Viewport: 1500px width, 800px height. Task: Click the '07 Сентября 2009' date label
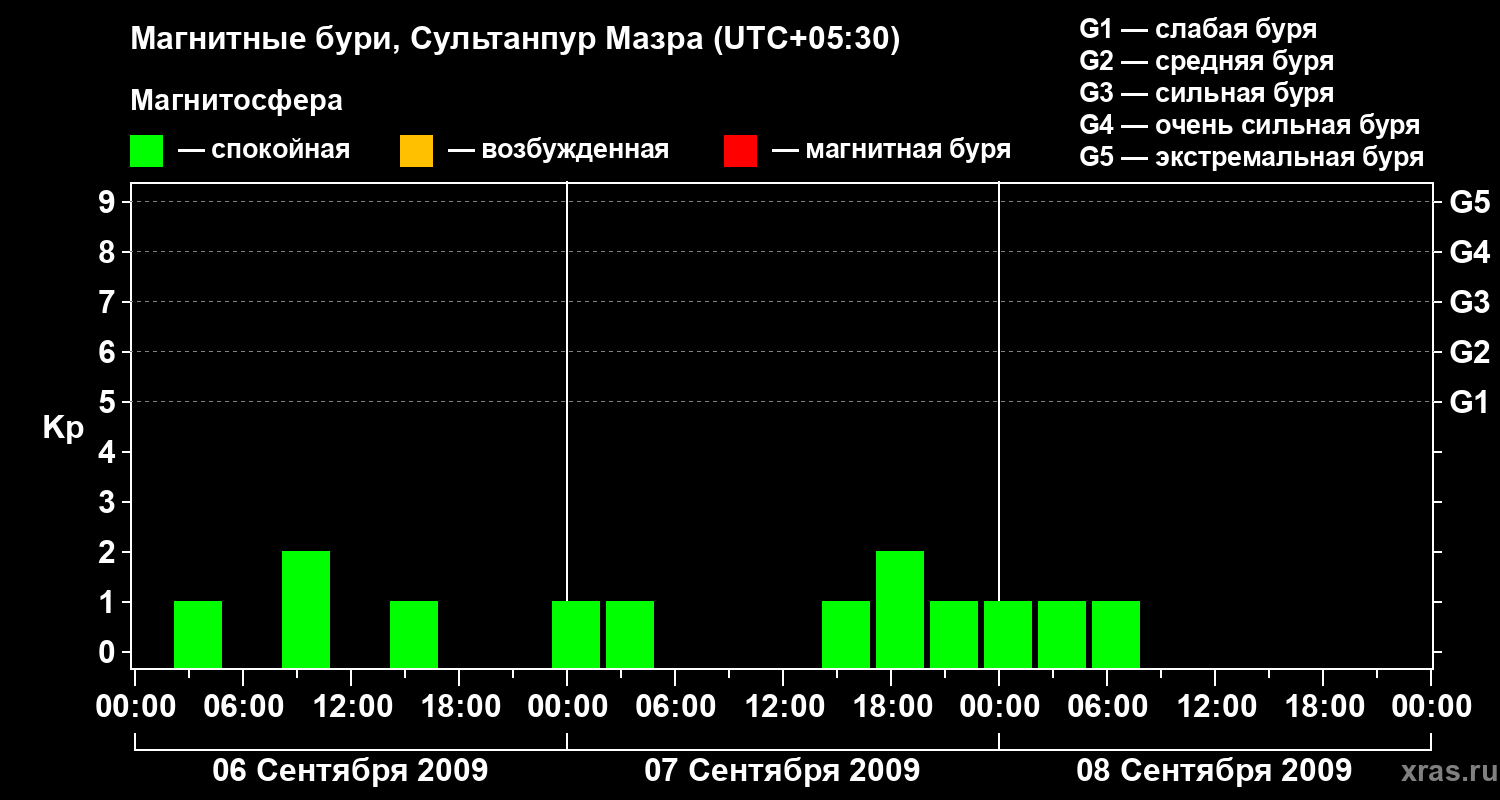(782, 771)
